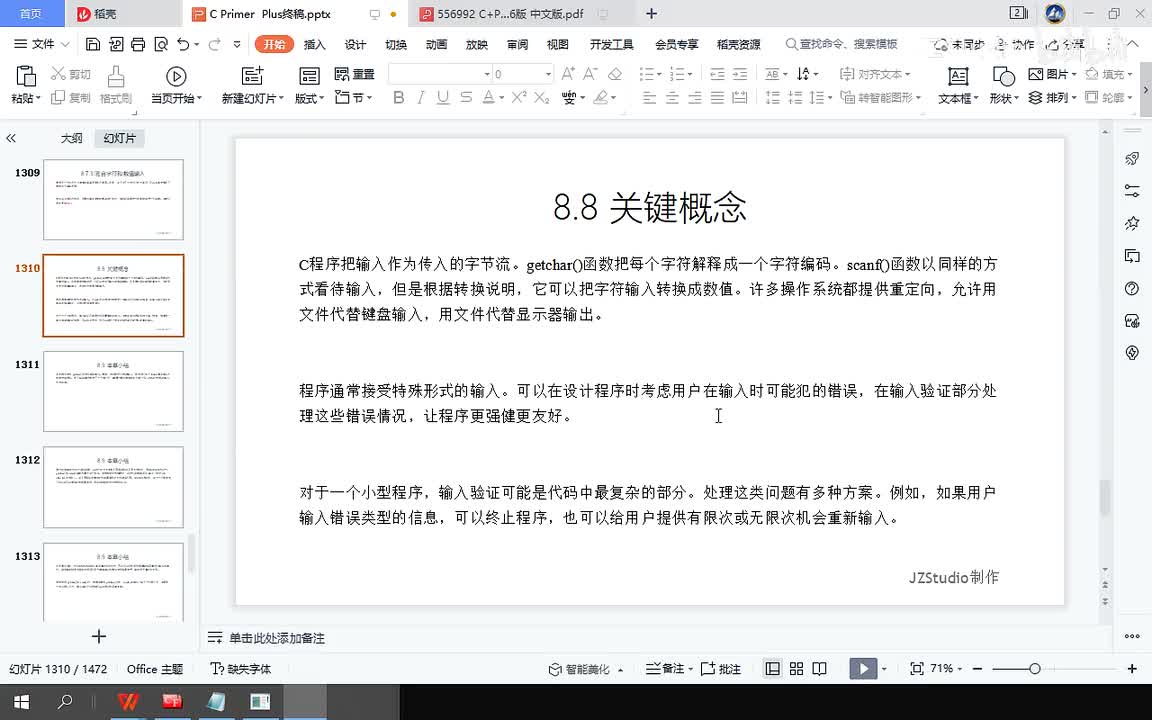Viewport: 1152px width, 720px height.
Task: Open the font color dropdown arrow
Action: coord(502,98)
